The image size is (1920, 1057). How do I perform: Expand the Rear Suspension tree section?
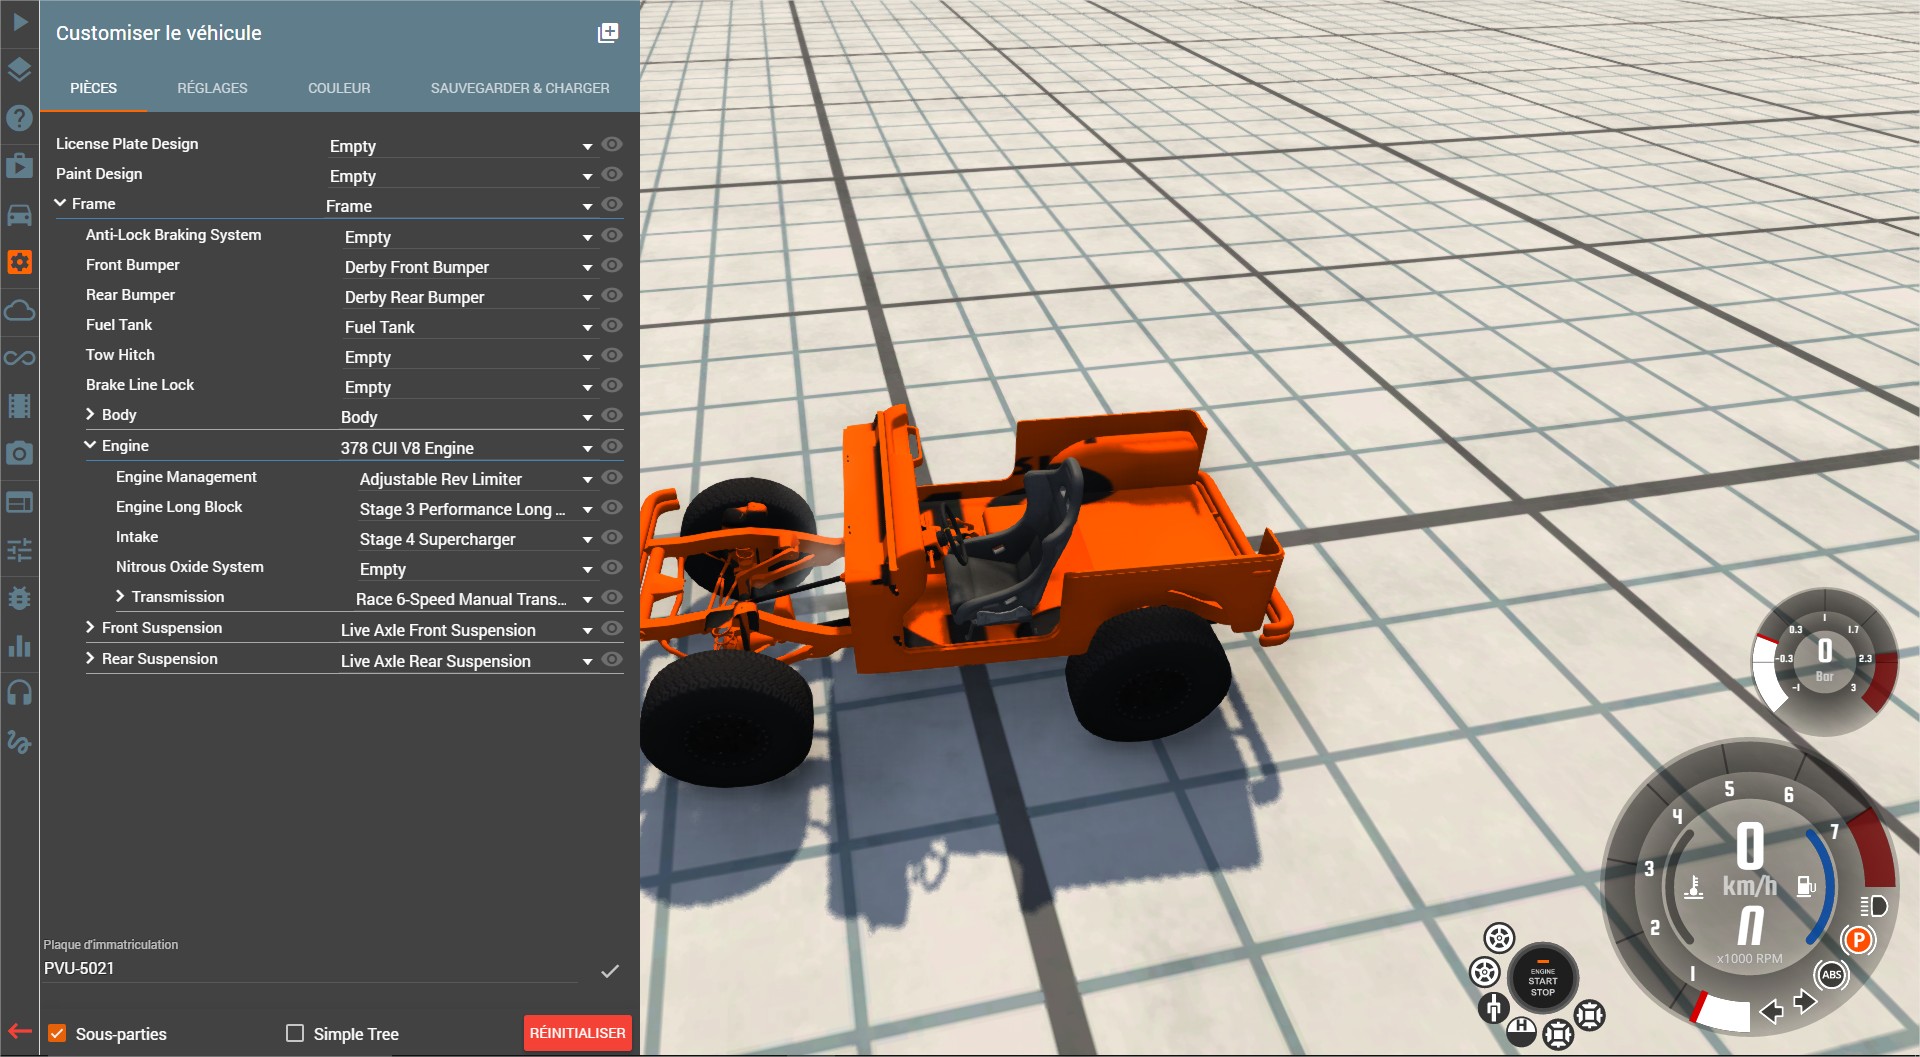91,658
